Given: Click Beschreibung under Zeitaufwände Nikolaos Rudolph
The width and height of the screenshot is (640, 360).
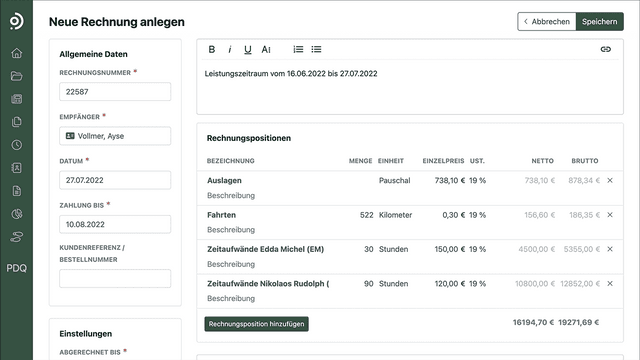Looking at the screenshot, I should [x=231, y=298].
